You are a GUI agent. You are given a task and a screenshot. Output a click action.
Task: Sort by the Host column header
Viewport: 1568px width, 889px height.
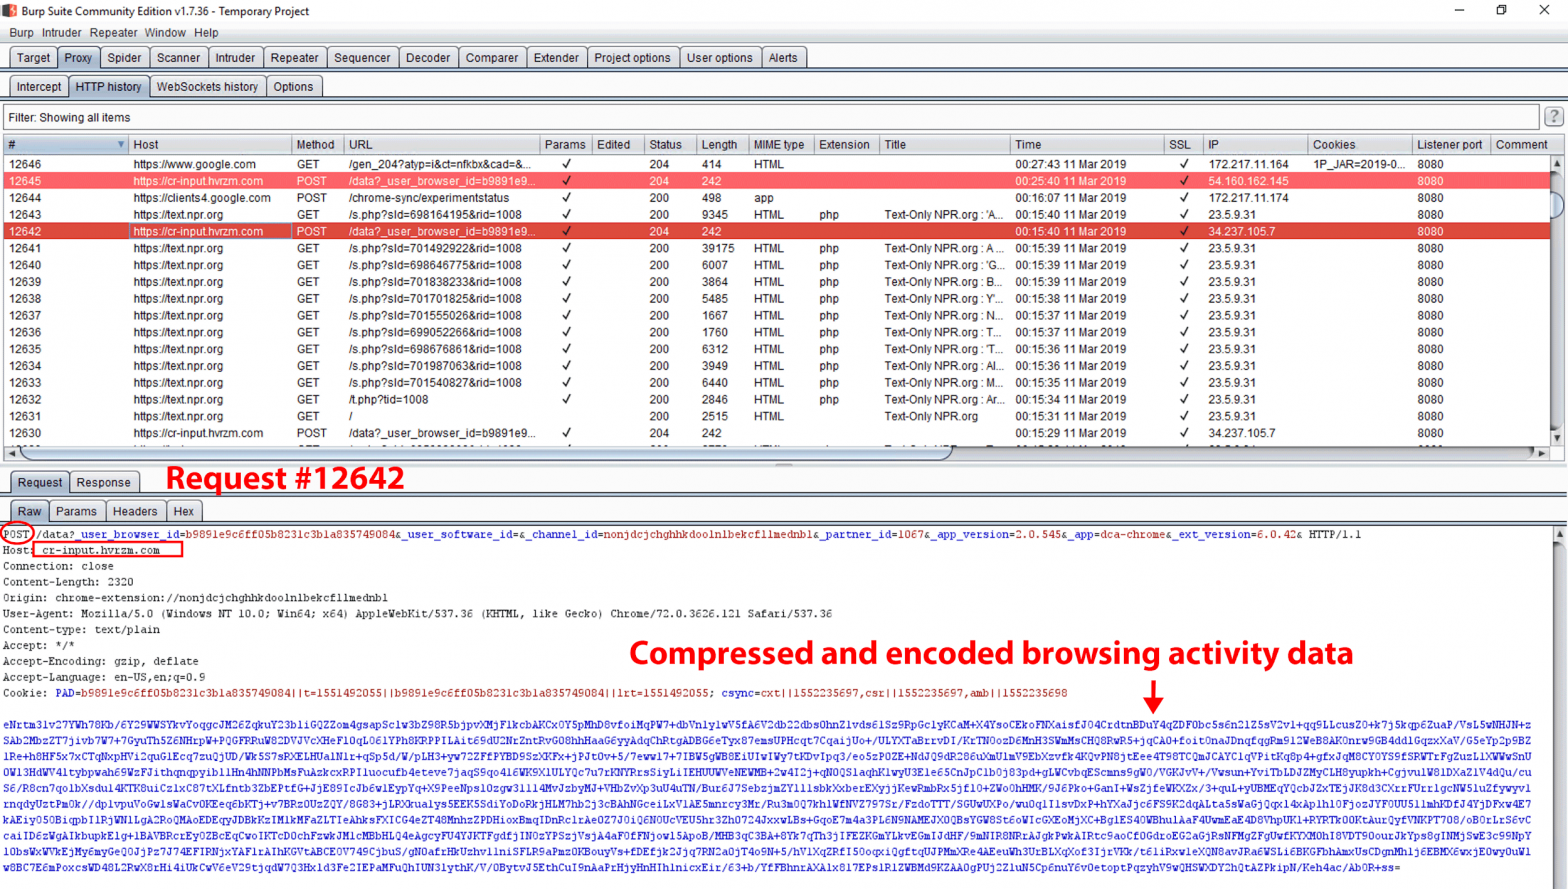209,145
